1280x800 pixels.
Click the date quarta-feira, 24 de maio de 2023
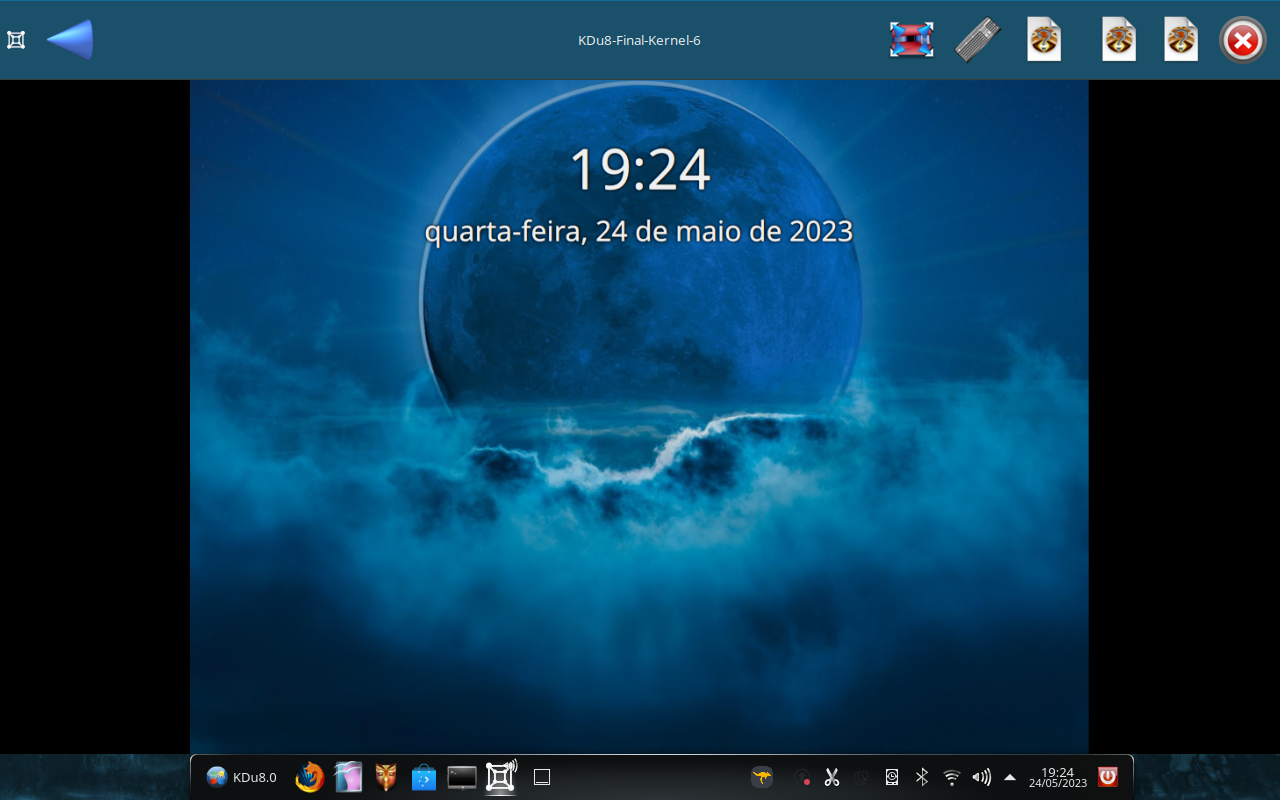click(639, 231)
